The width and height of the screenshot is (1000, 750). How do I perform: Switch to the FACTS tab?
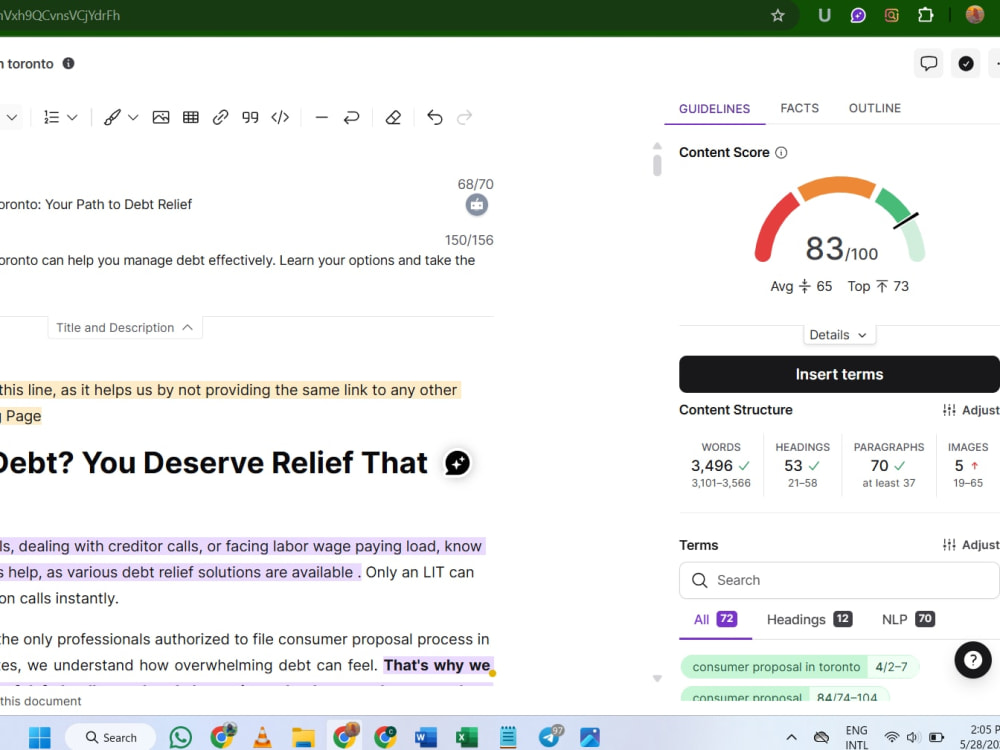(799, 108)
